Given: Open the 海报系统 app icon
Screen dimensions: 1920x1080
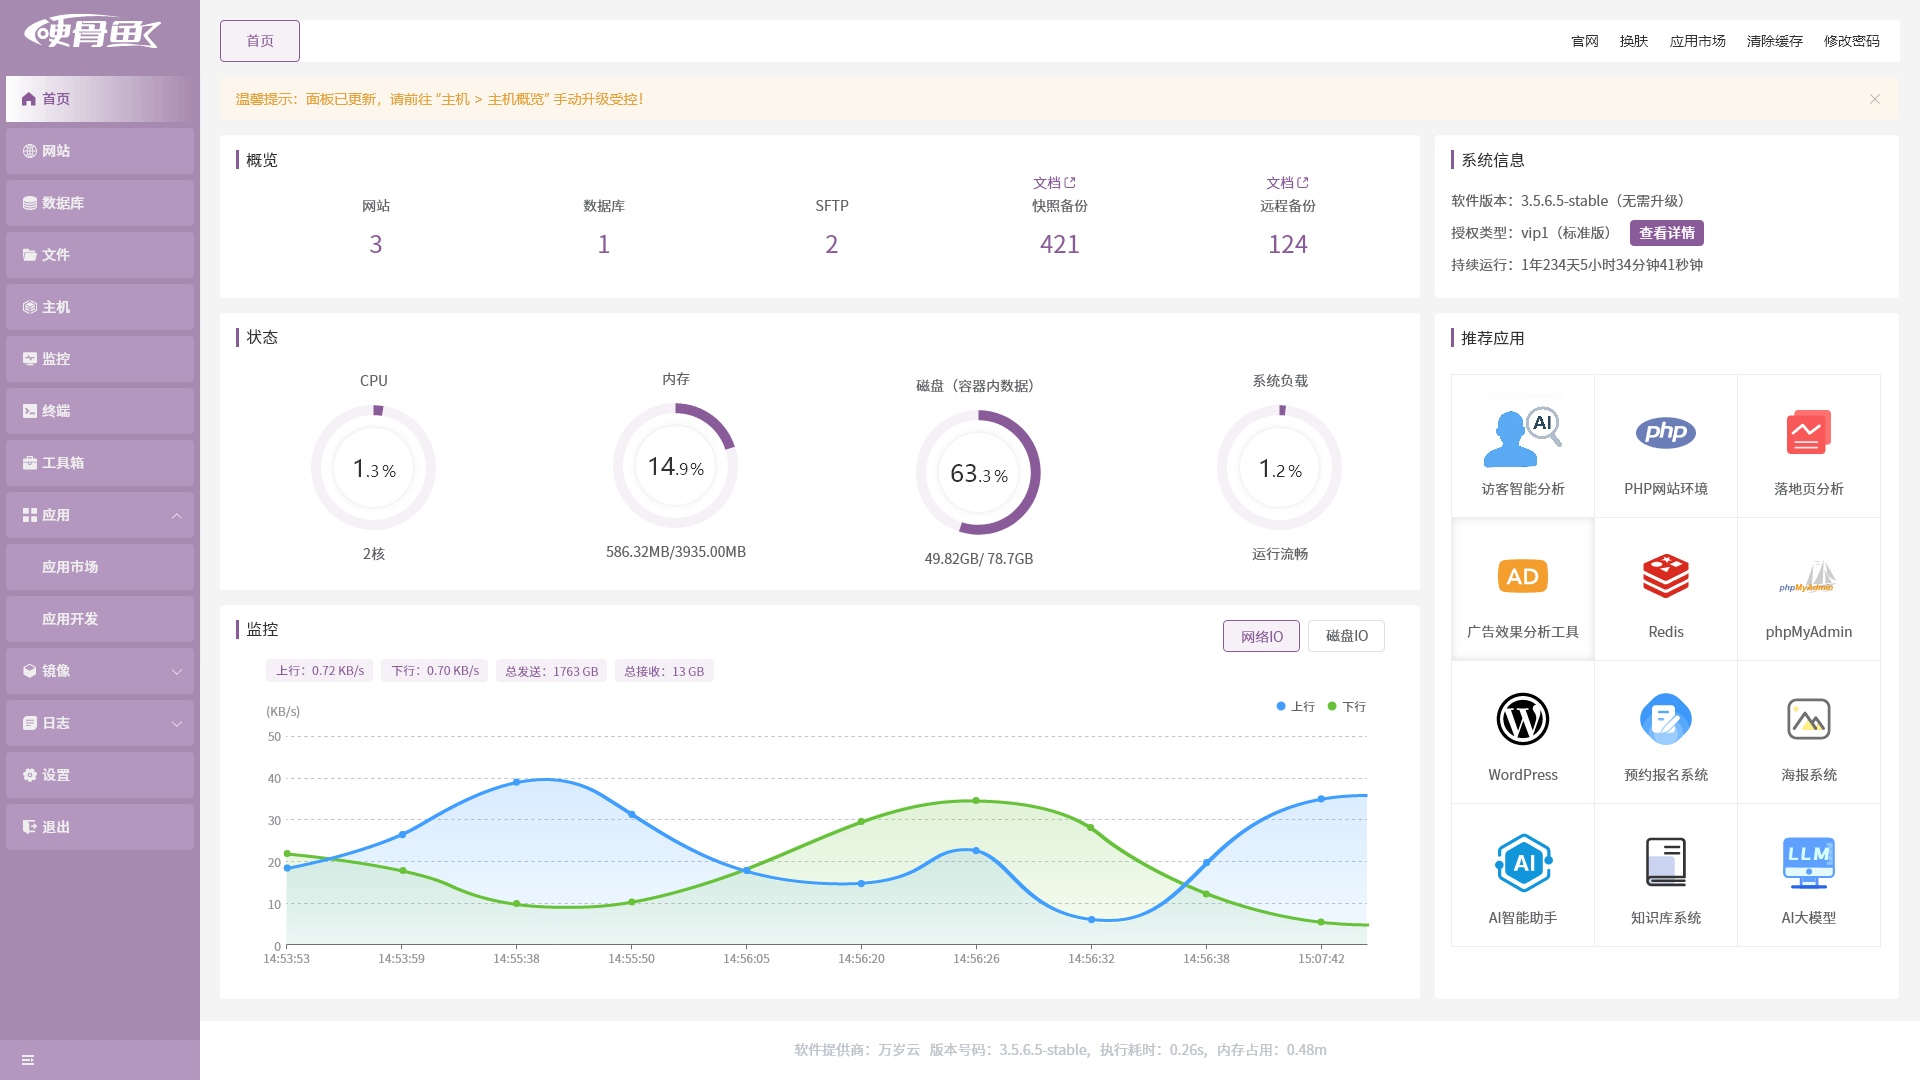Looking at the screenshot, I should pyautogui.click(x=1808, y=719).
